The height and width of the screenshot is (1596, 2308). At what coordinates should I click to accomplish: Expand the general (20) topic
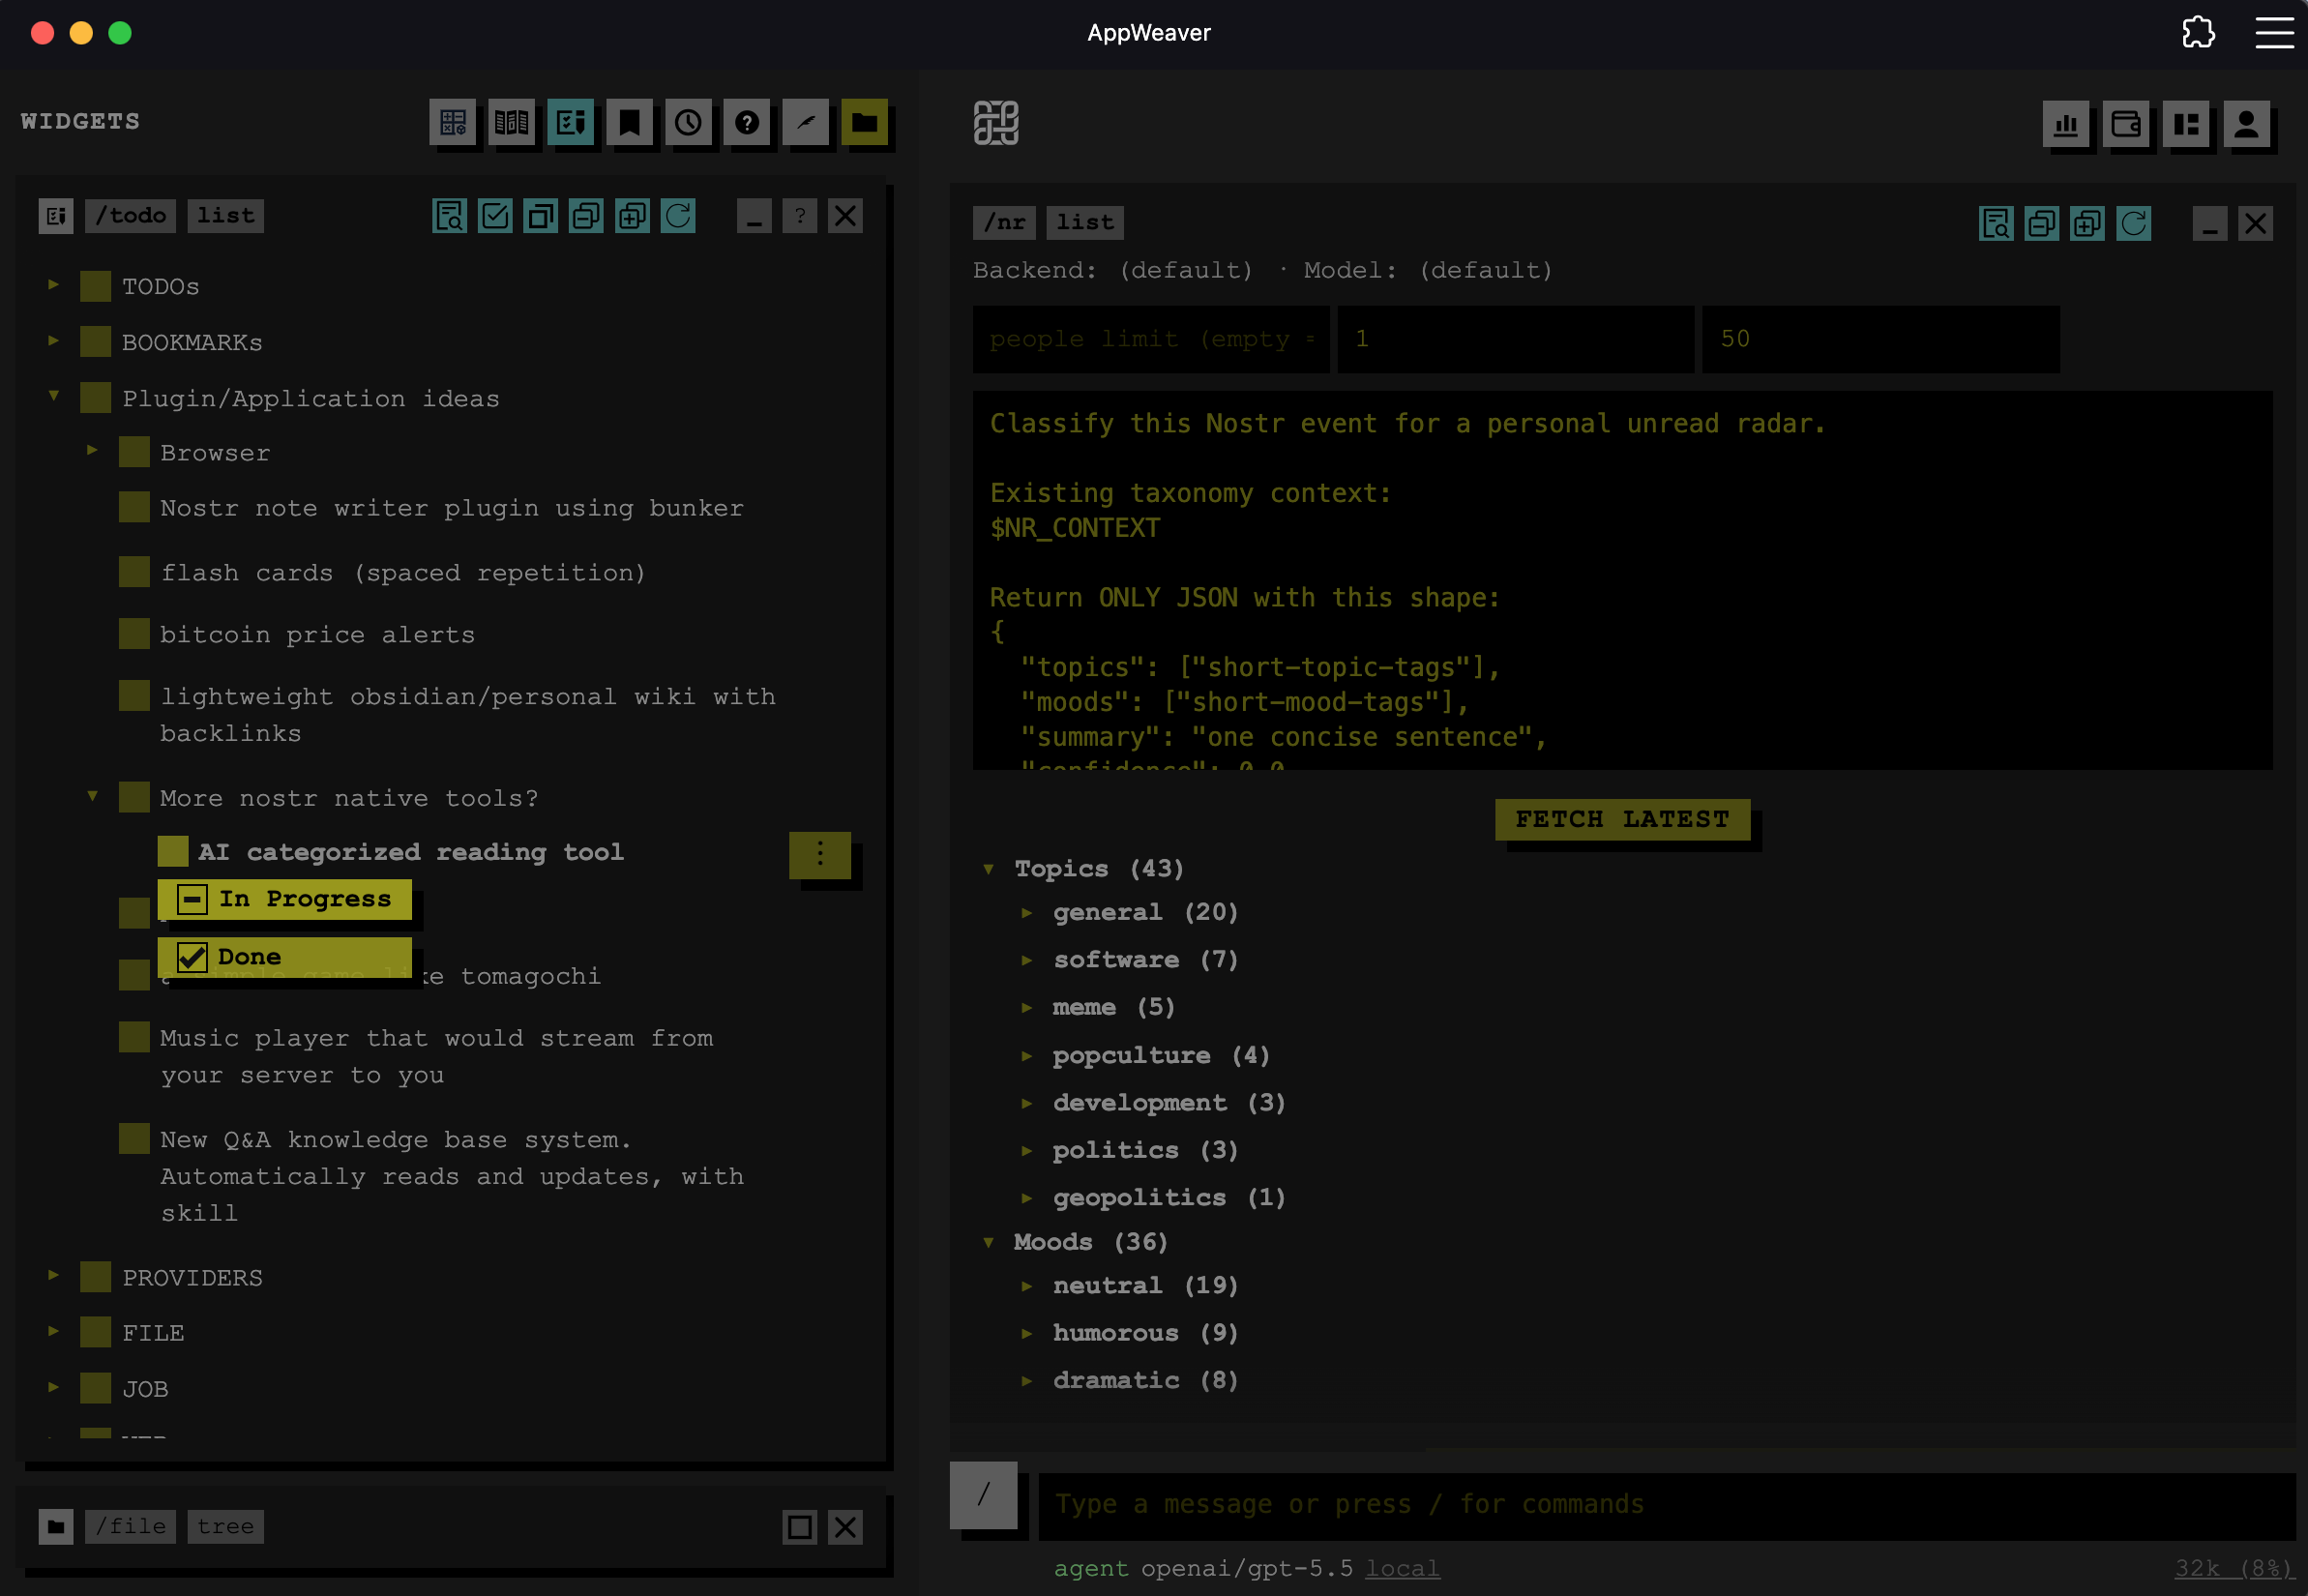(1027, 913)
